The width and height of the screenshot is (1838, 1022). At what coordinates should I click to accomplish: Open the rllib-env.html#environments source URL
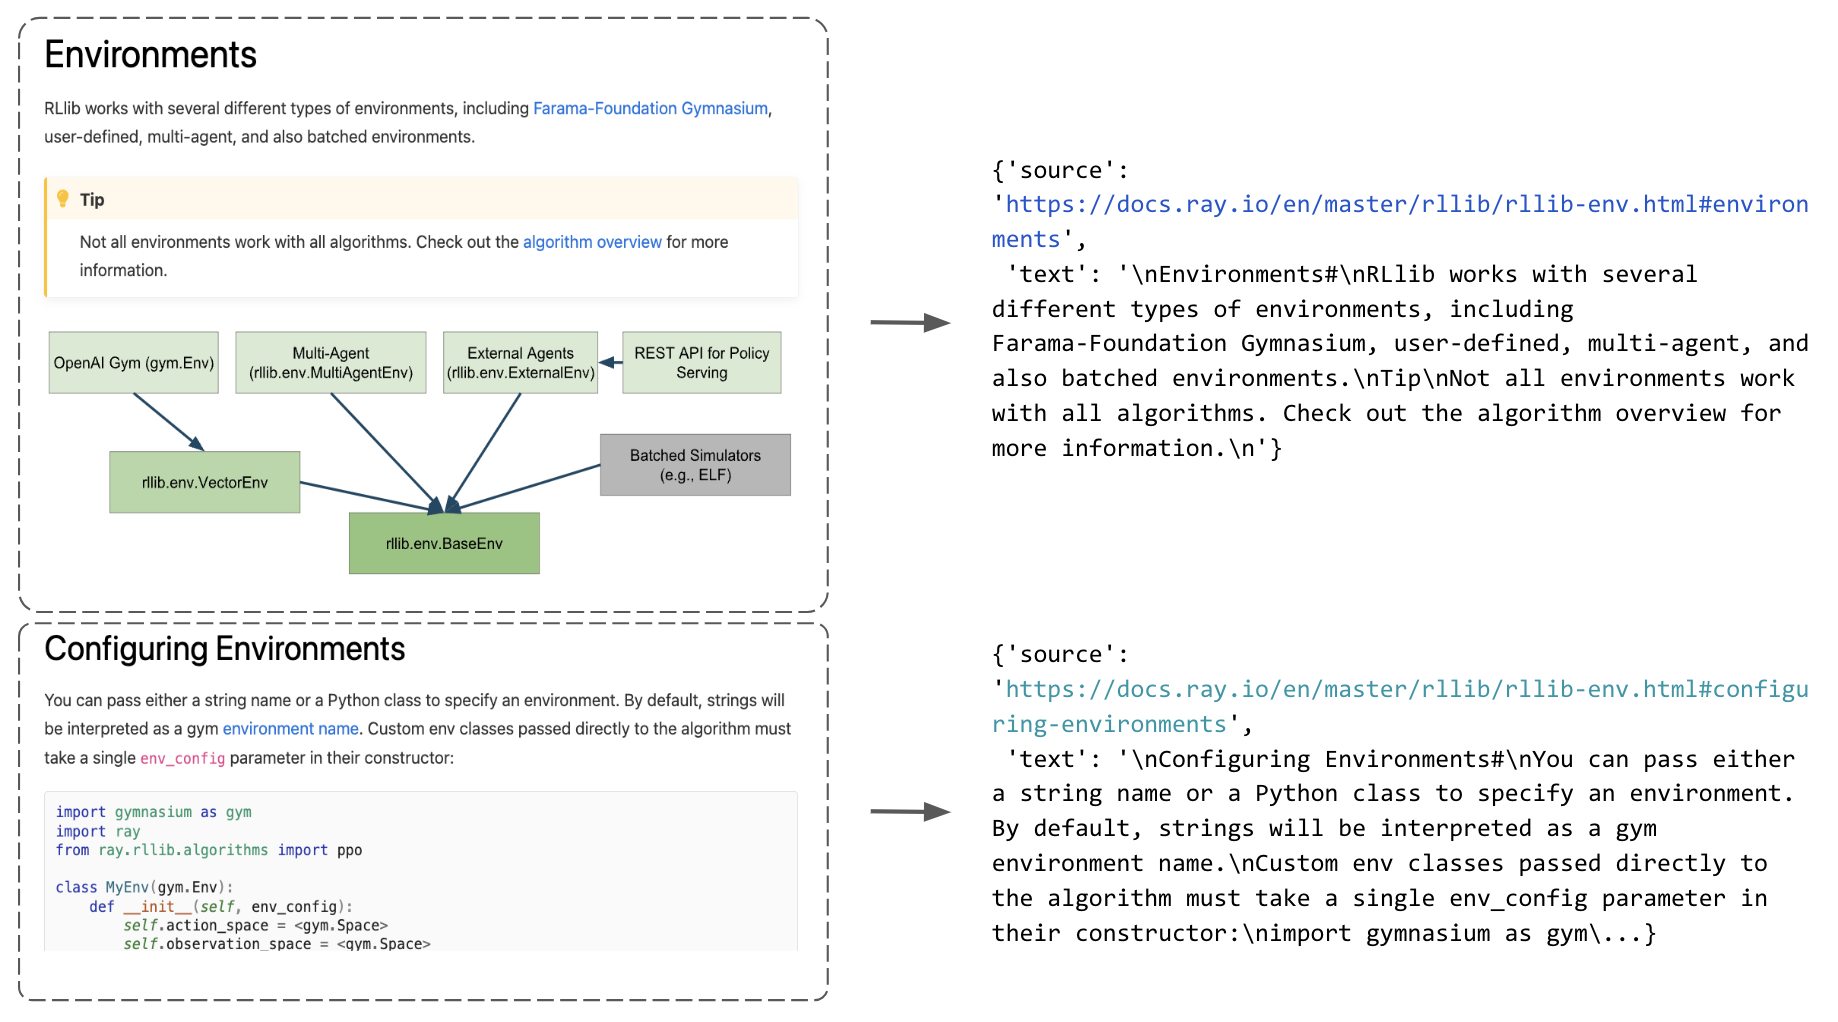(x=1400, y=221)
